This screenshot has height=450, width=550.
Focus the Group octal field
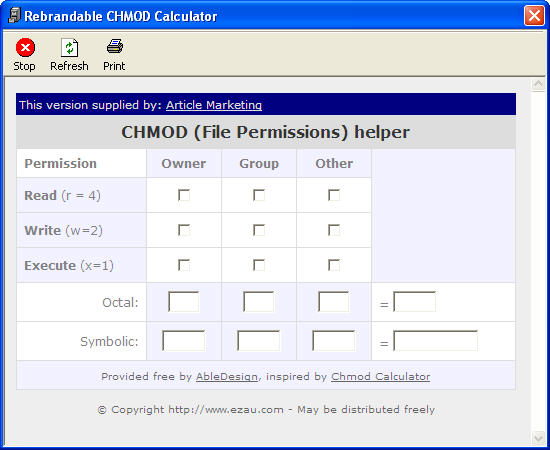259,302
